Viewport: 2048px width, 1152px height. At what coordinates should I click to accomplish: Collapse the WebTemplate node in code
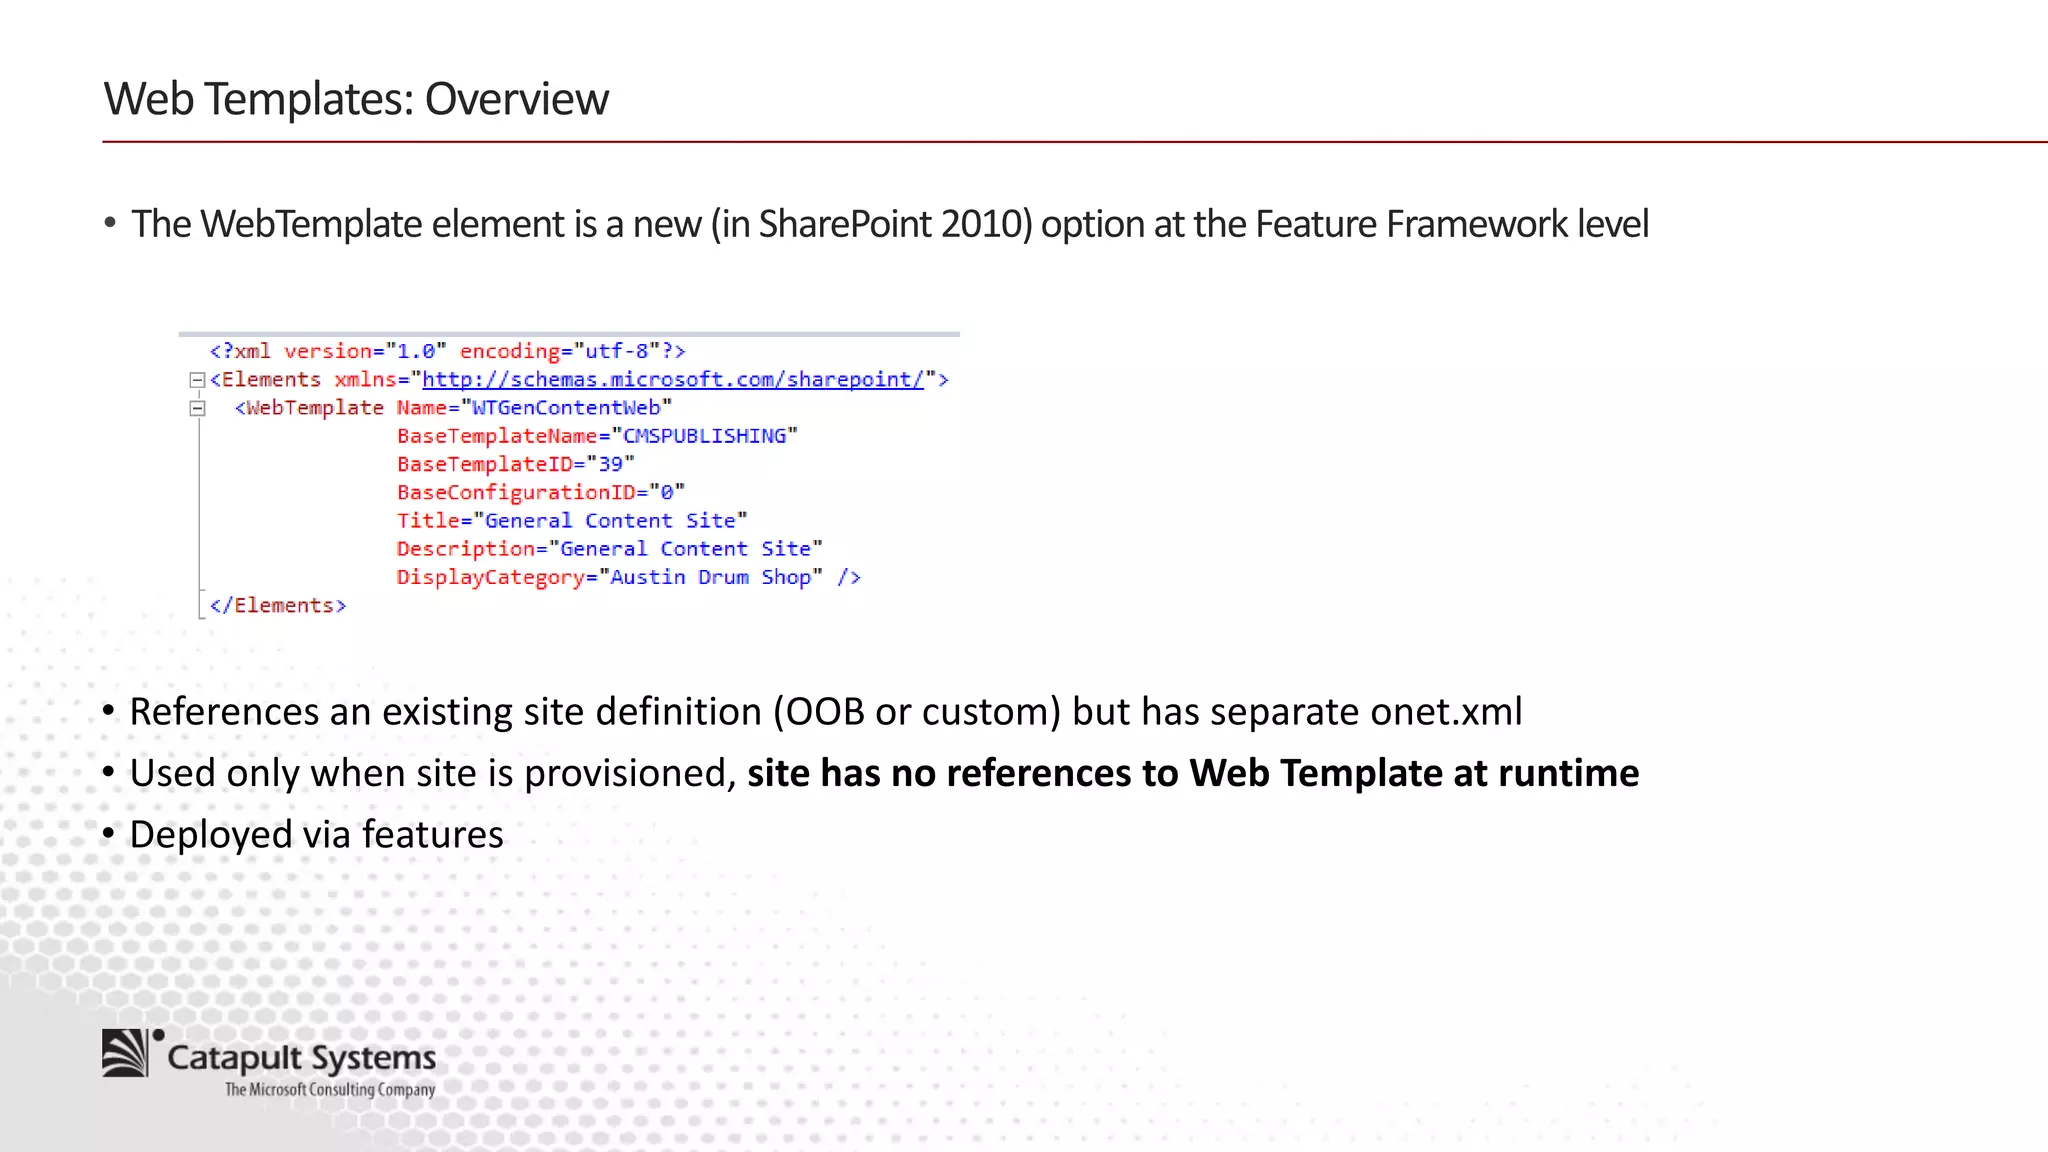click(197, 408)
